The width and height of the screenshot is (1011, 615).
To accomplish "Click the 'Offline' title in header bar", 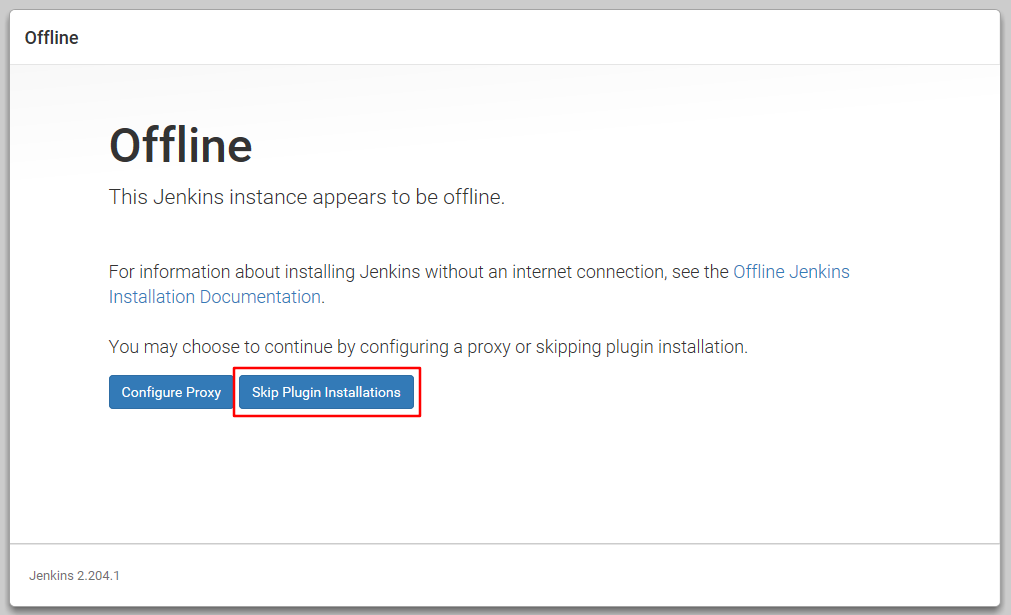I will click(x=52, y=38).
